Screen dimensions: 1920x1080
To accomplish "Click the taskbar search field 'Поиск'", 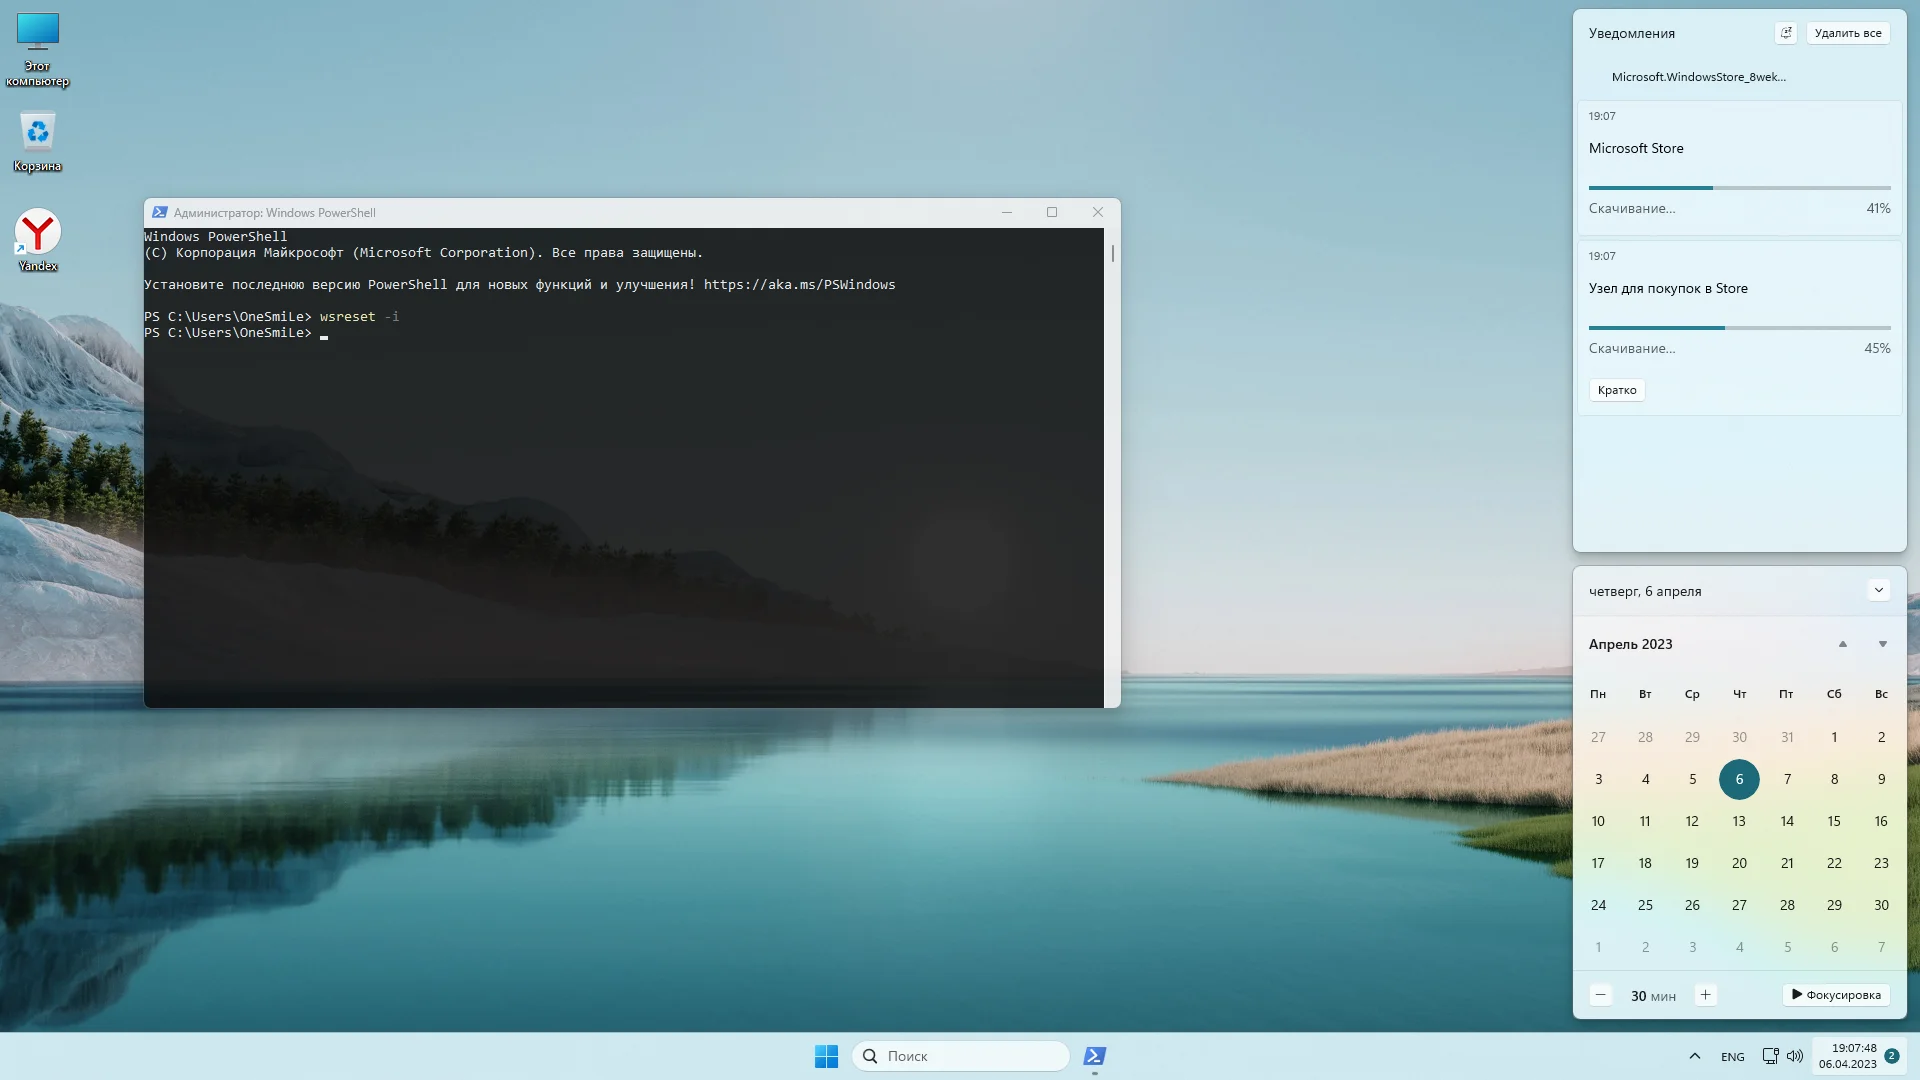I will tap(960, 1056).
